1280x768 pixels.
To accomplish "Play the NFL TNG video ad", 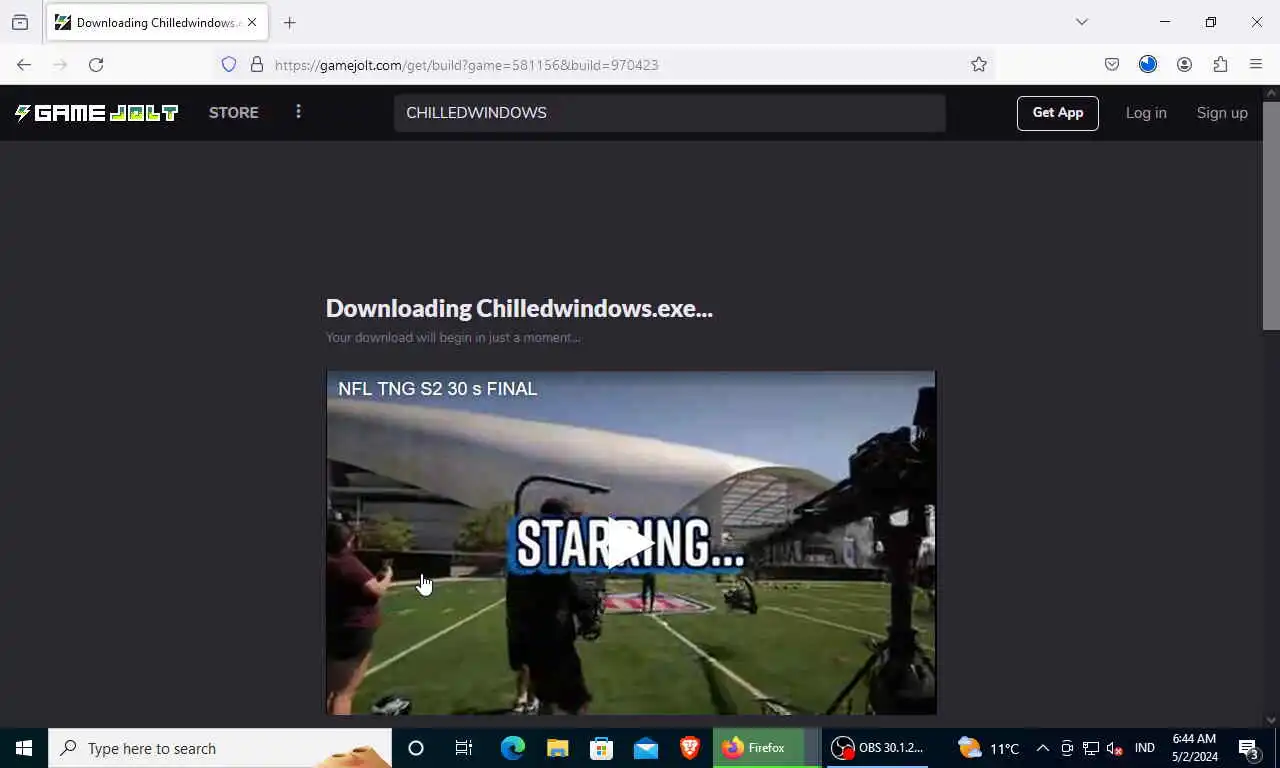I will tap(629, 544).
